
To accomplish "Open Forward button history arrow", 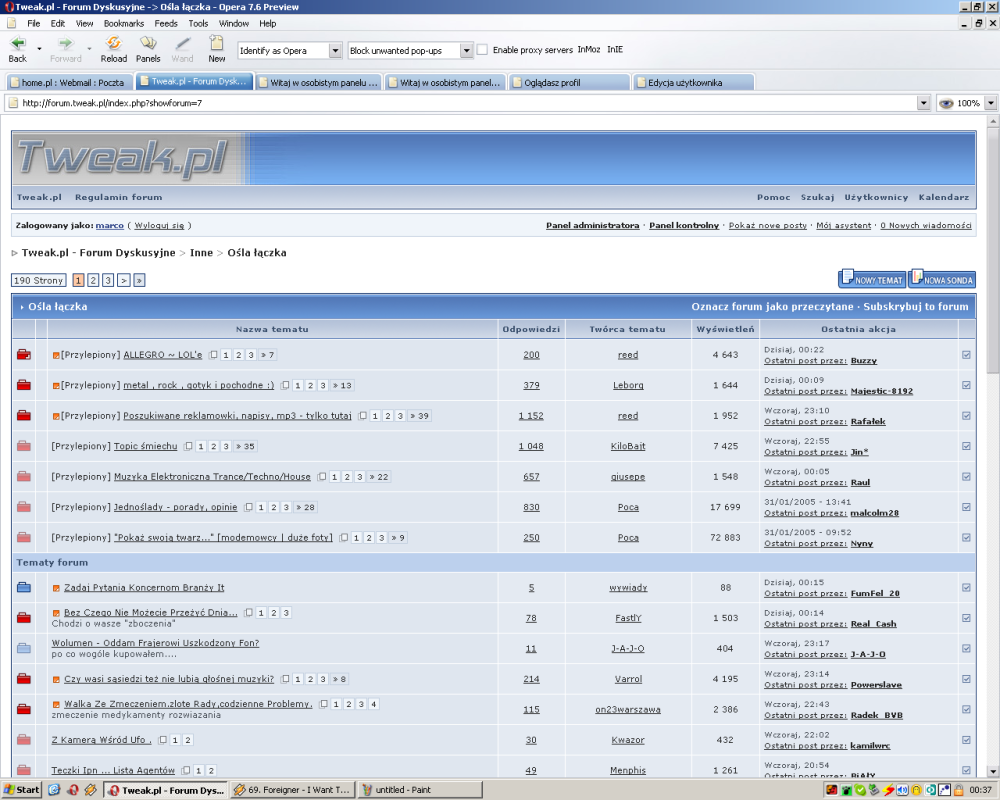I will coord(89,48).
